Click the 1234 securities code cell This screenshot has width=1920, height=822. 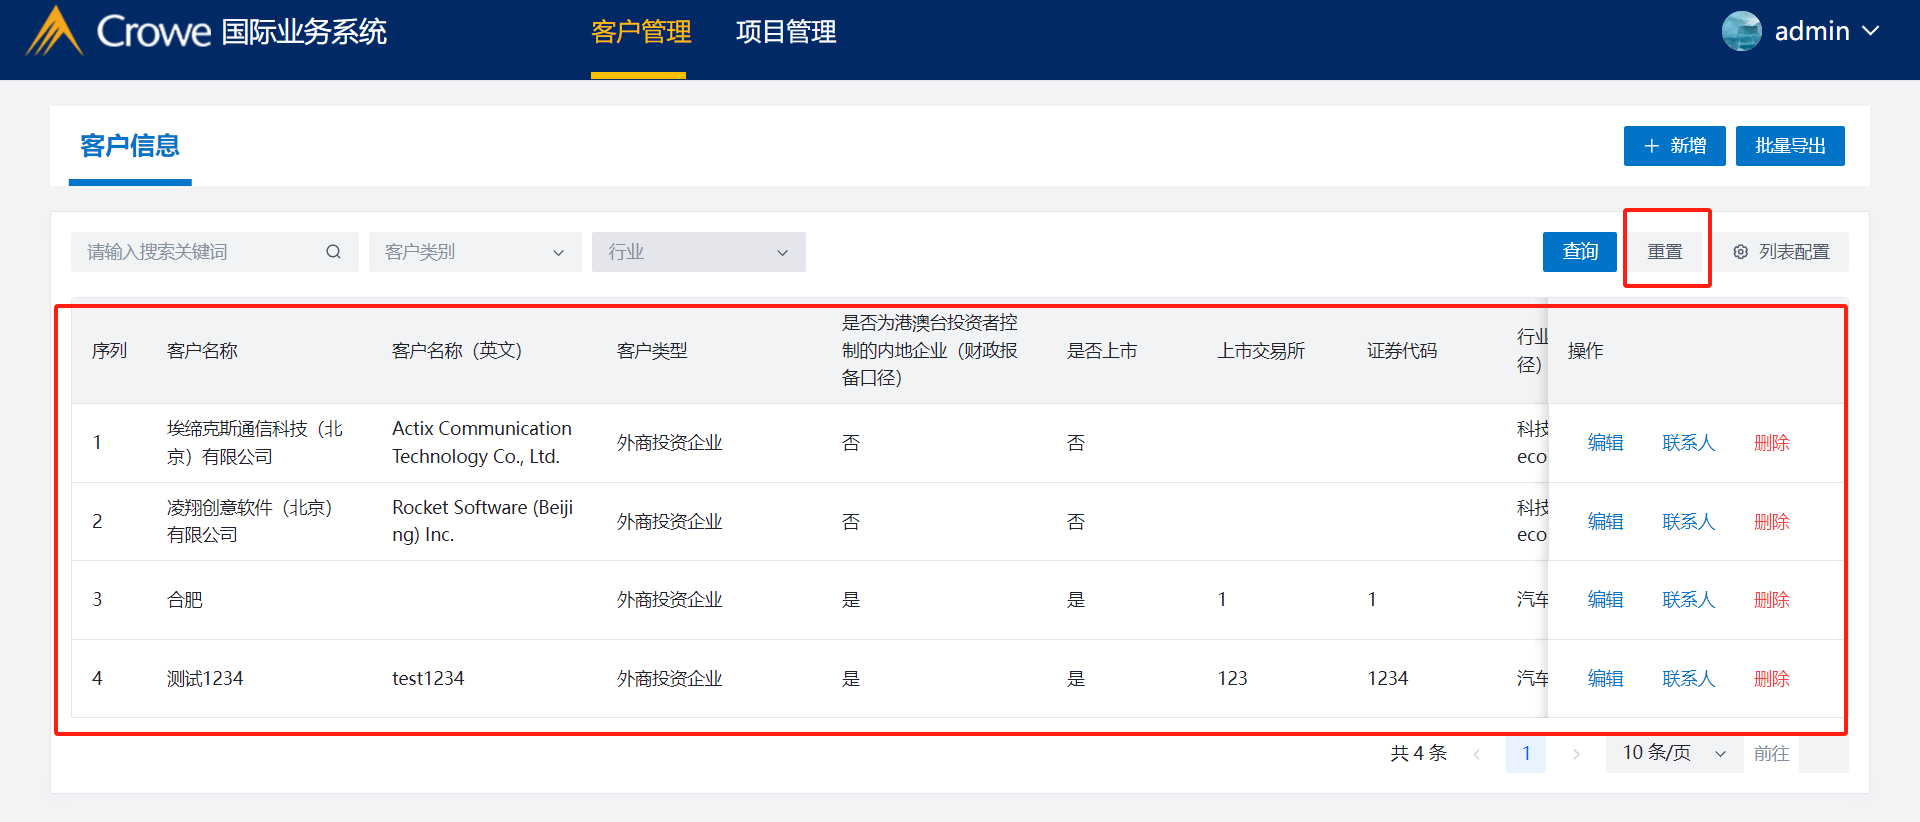[1388, 679]
